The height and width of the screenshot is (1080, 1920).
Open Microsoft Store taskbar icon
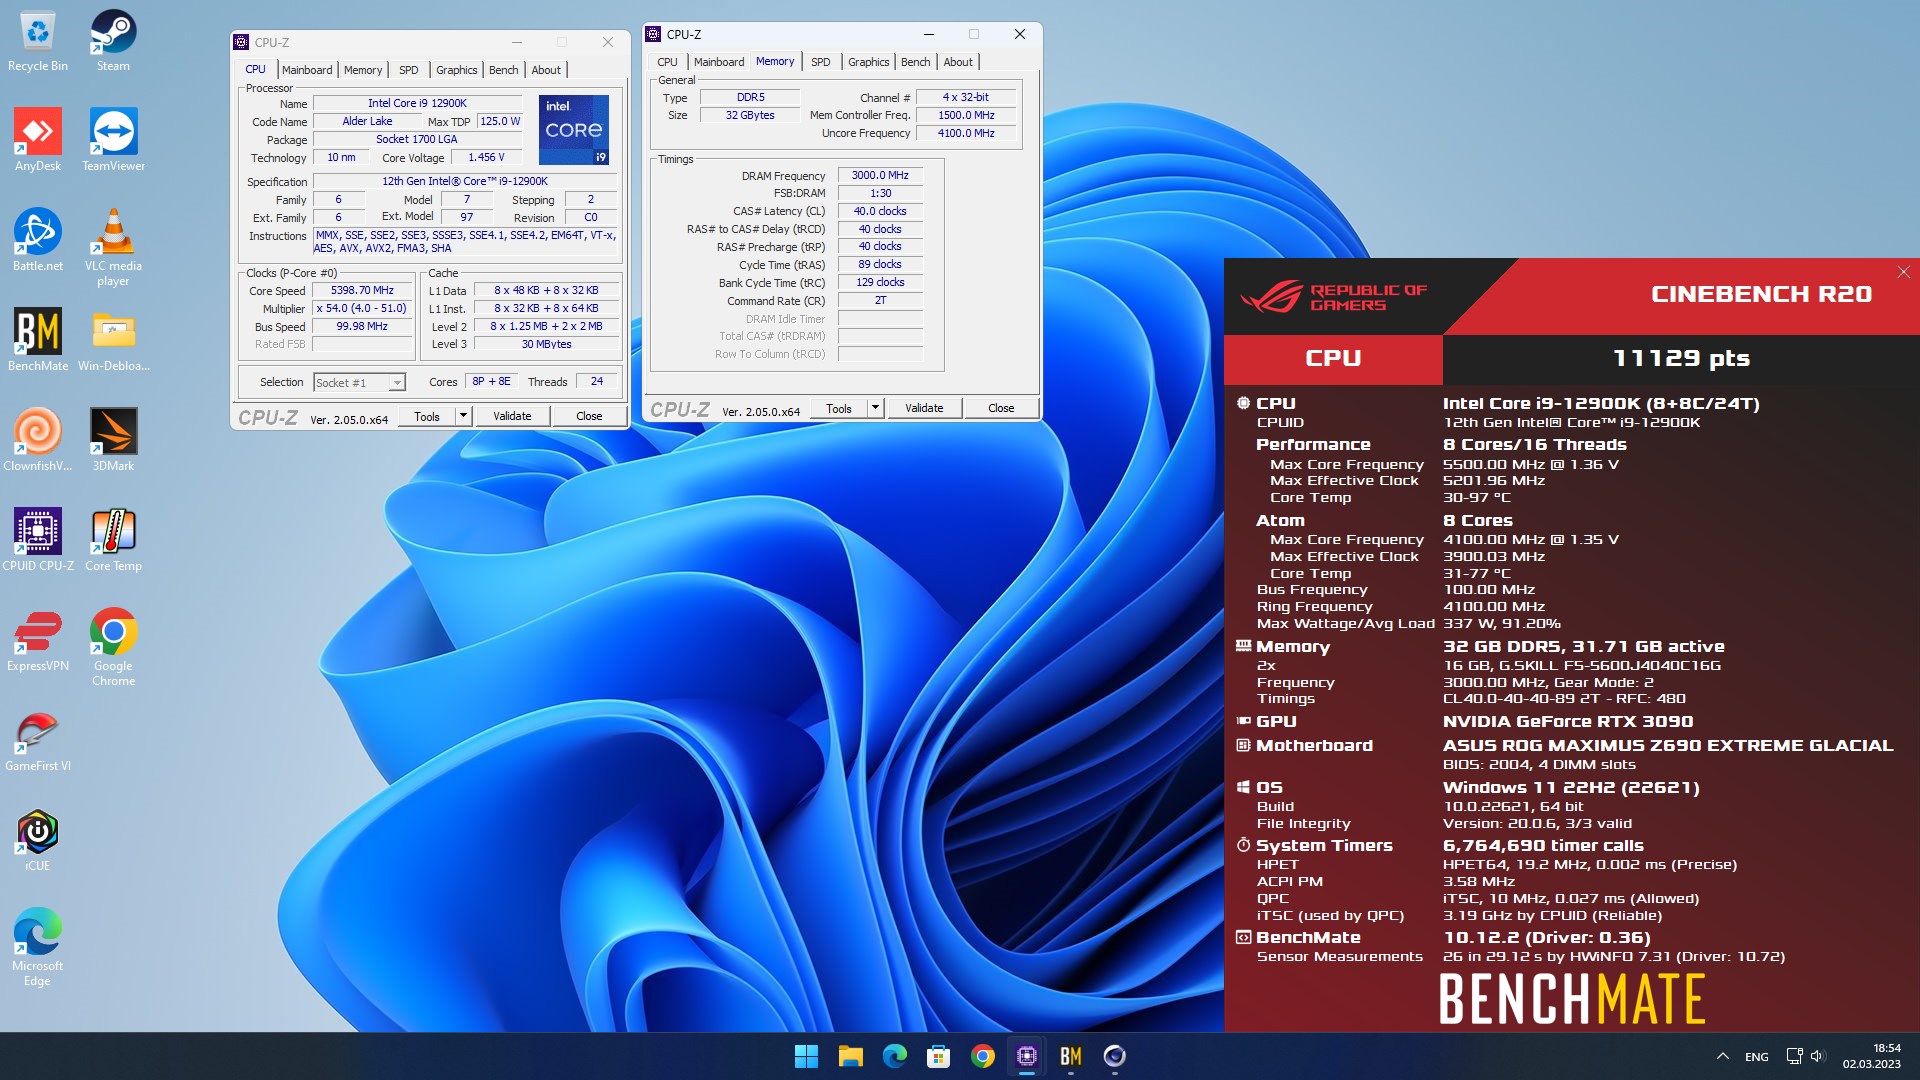coord(938,1056)
